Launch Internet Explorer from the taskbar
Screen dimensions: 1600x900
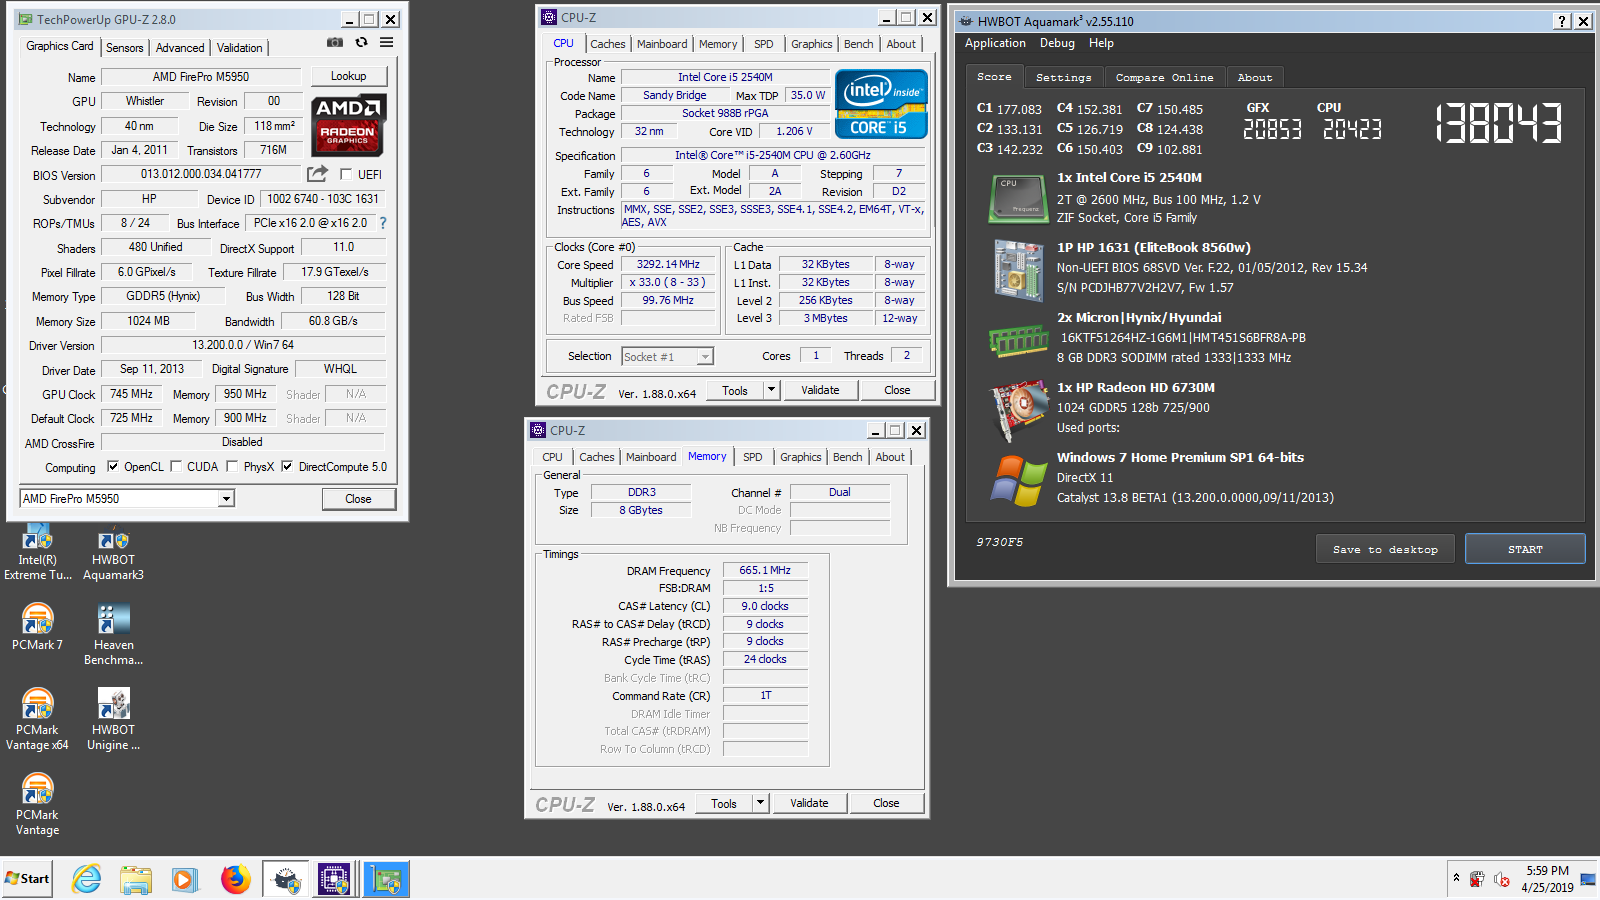(87, 879)
